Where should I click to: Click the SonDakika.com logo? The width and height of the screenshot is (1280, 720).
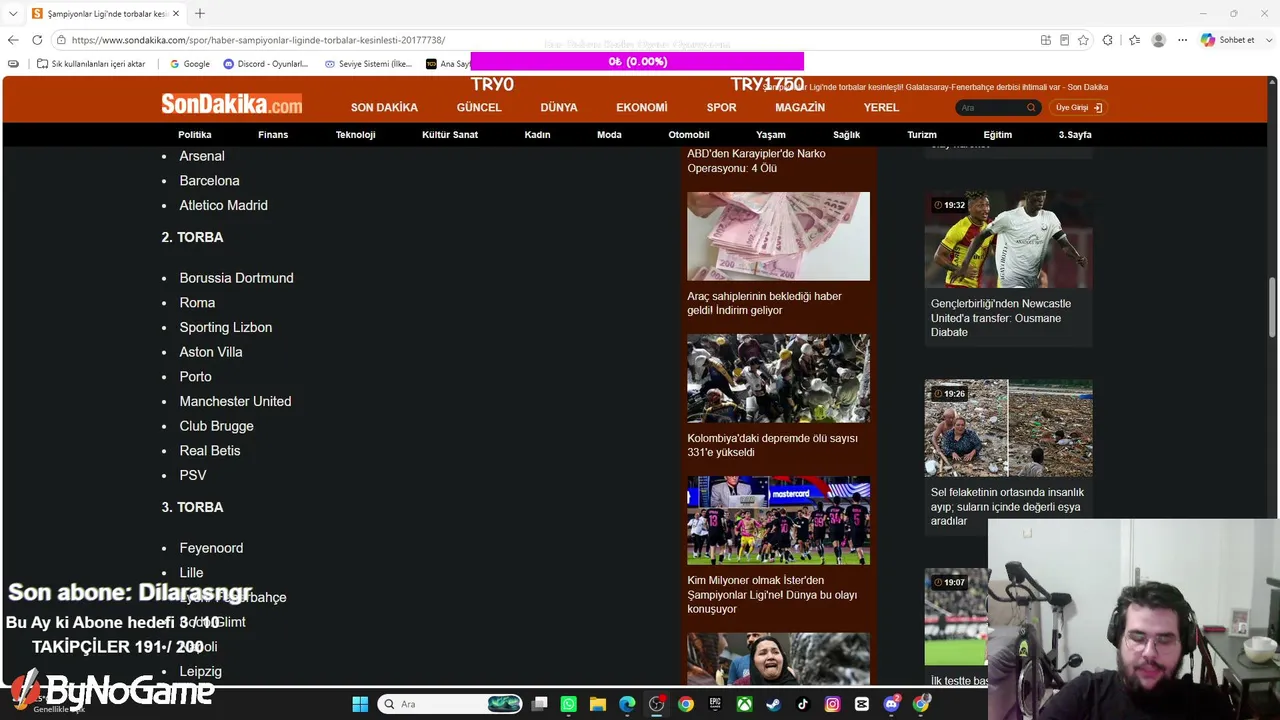pos(232,104)
